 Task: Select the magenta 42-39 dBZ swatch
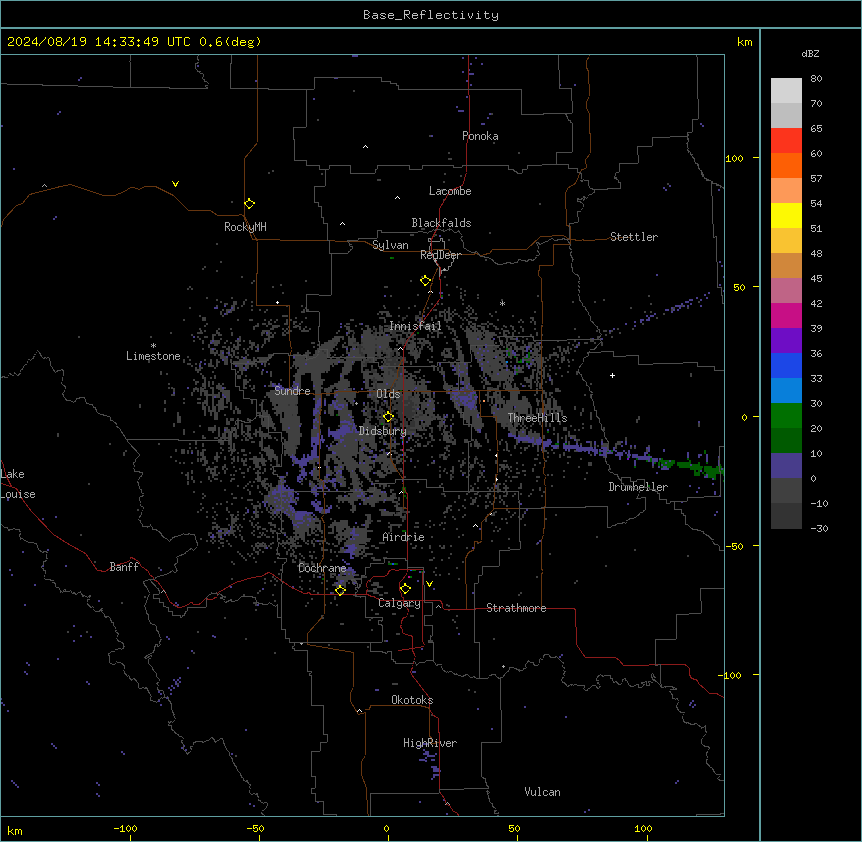point(786,315)
